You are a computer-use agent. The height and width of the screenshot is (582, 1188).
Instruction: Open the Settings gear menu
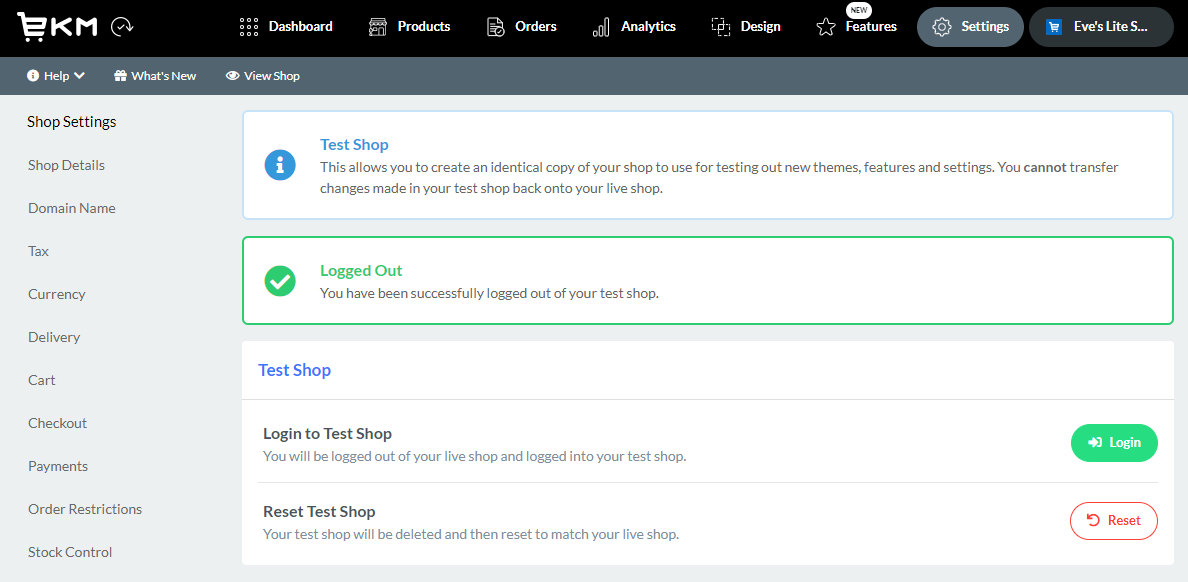pyautogui.click(x=969, y=27)
